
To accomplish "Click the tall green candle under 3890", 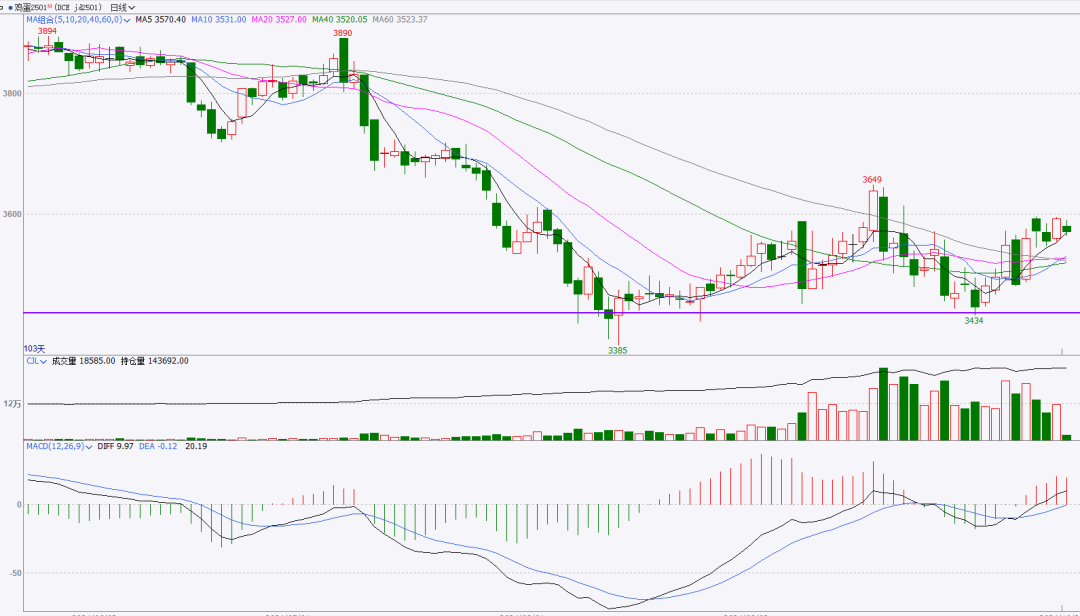I will coord(344,61).
